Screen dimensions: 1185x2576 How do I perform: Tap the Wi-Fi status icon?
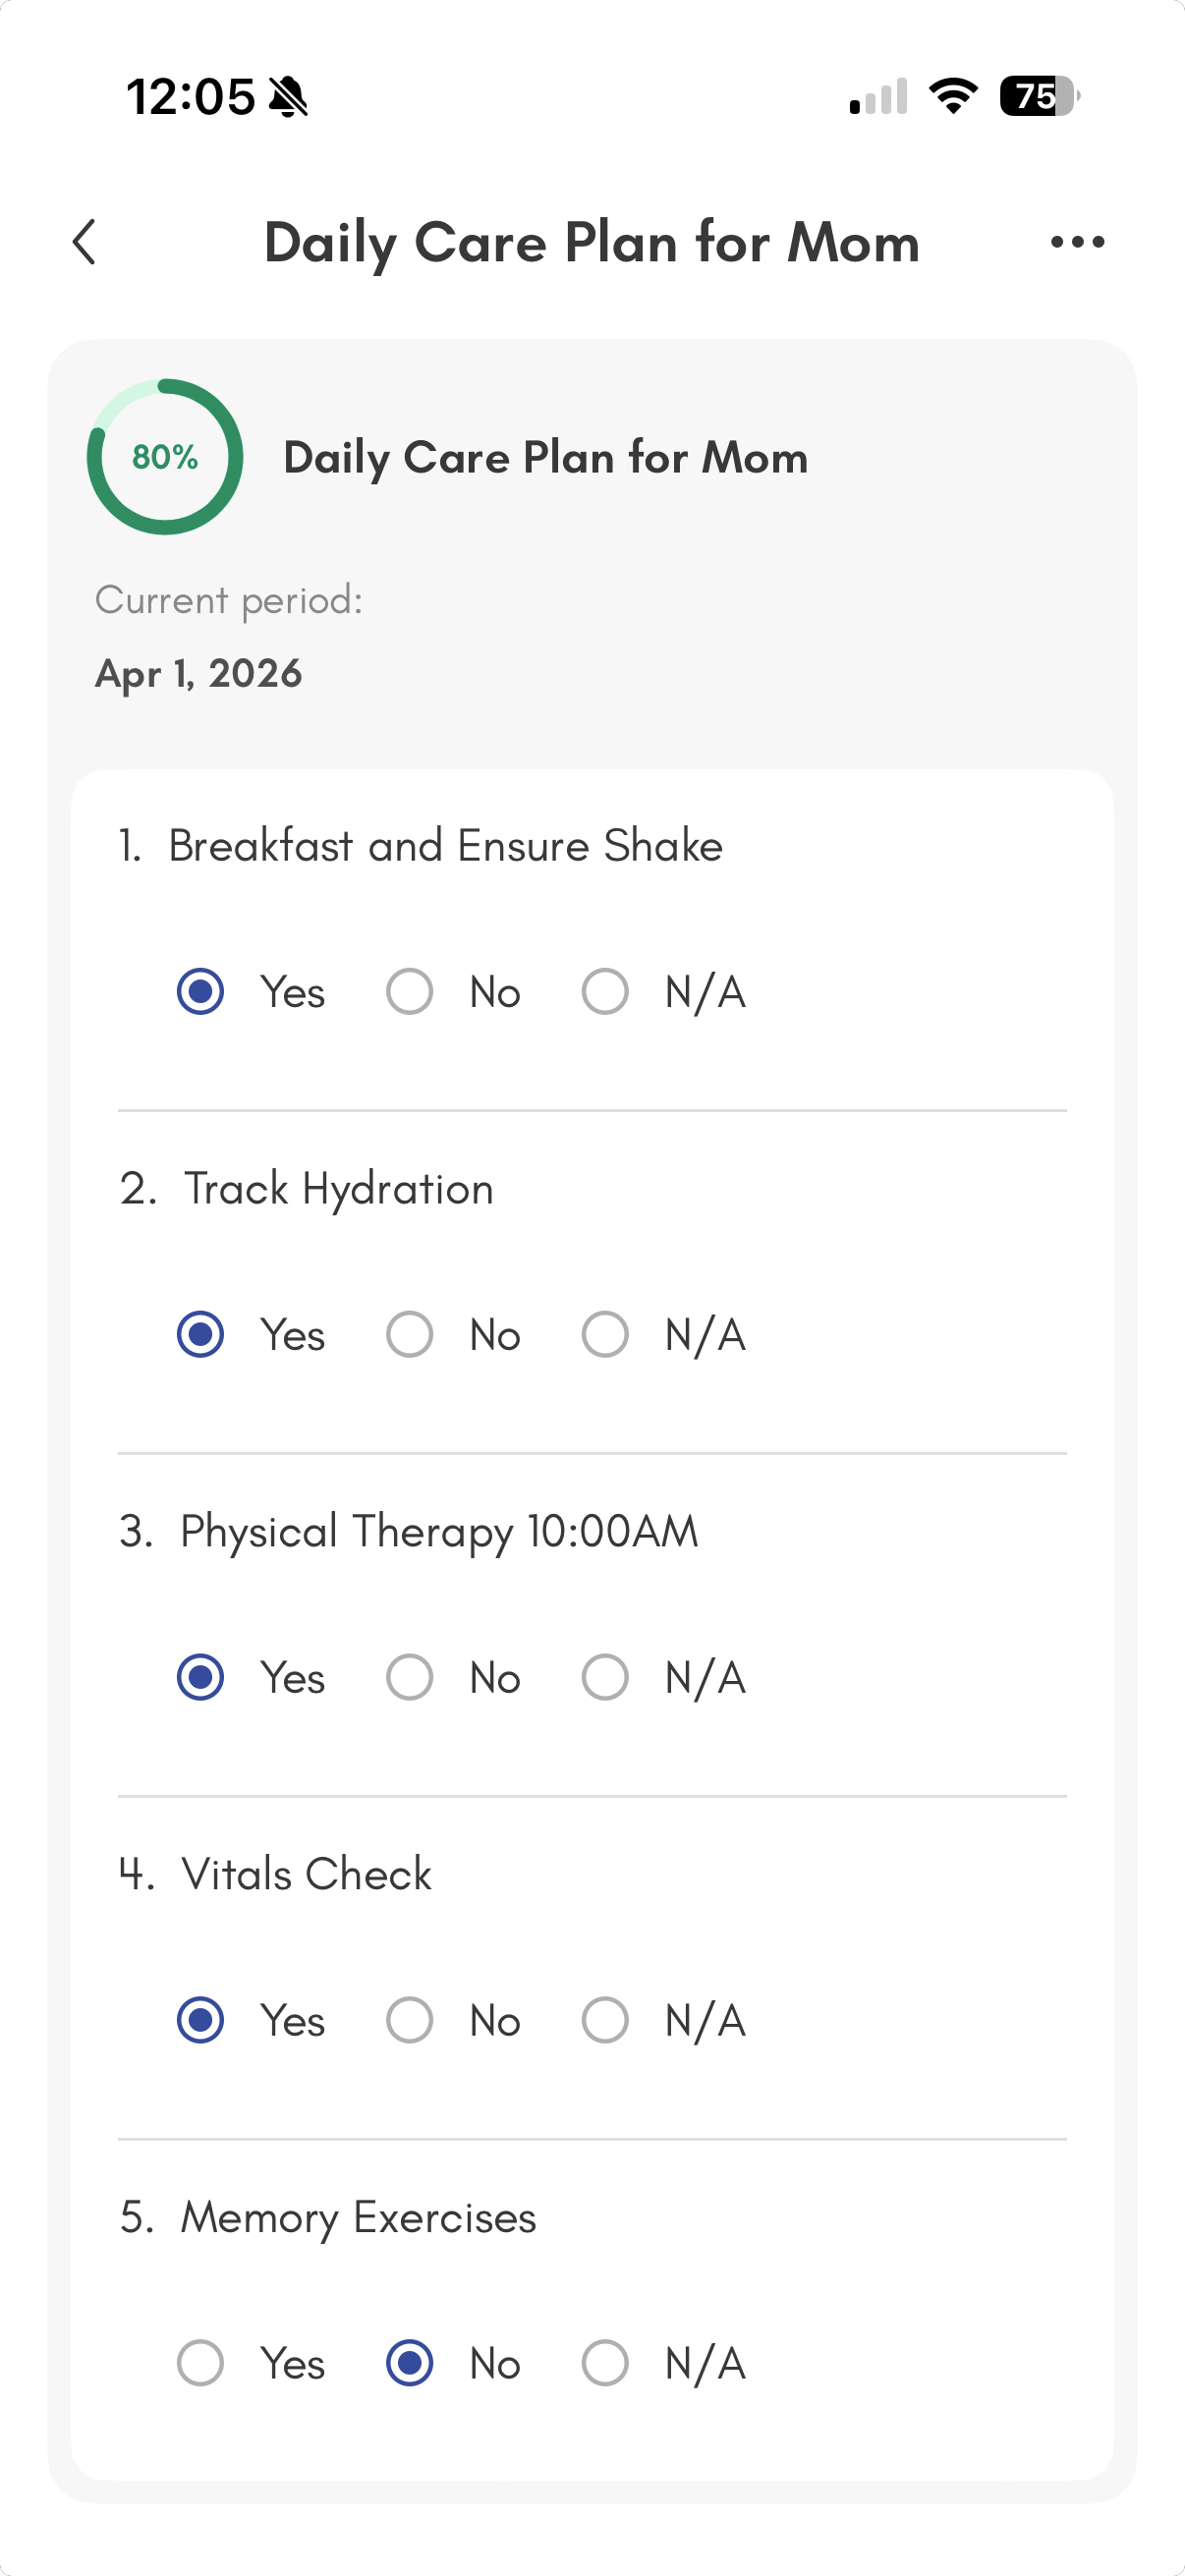click(x=953, y=96)
